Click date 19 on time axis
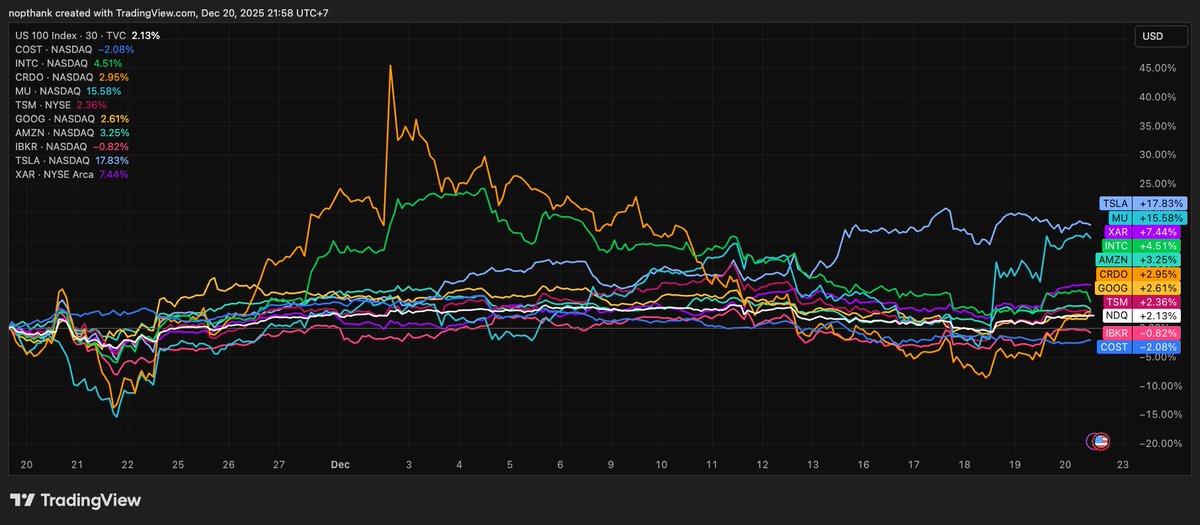The height and width of the screenshot is (525, 1200). point(1017,465)
